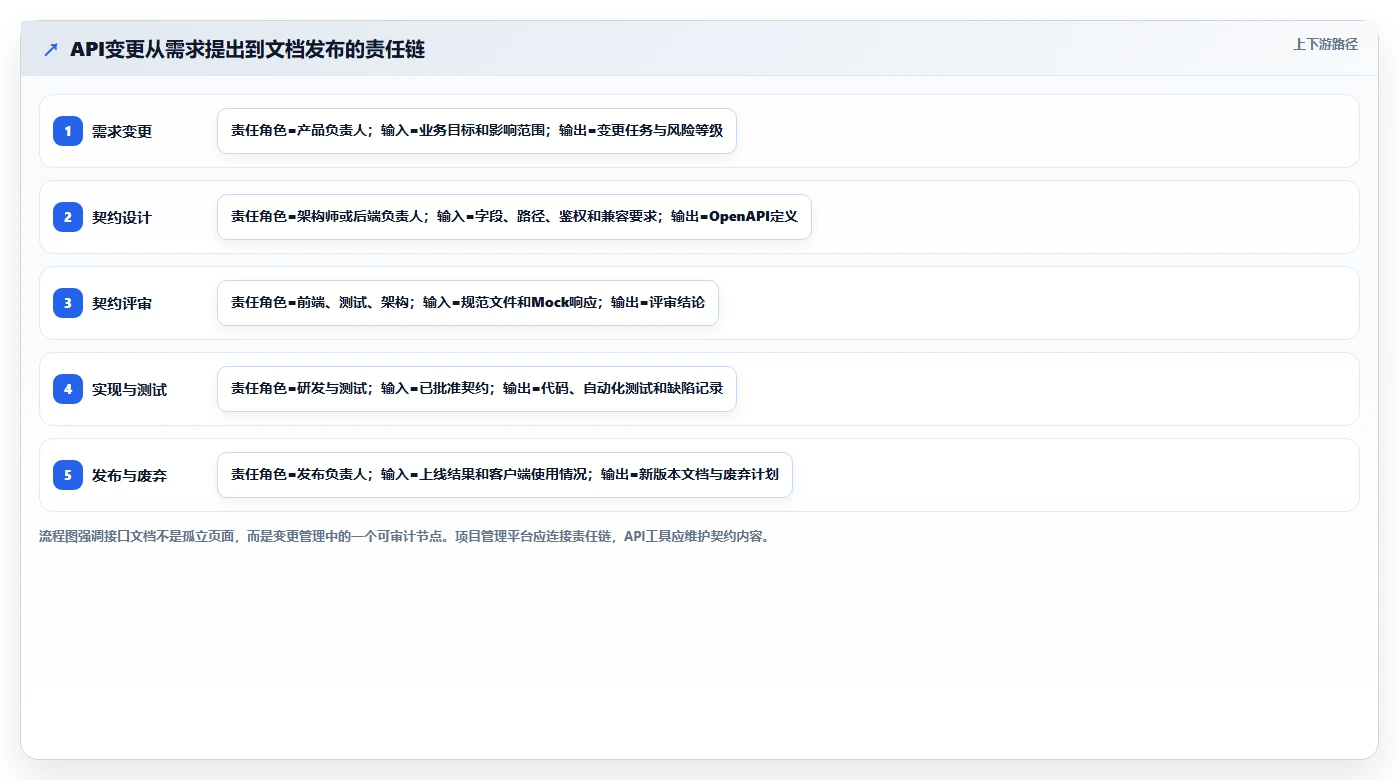Open the 架构师或后端负责人 detail box
This screenshot has width=1399, height=780.
[514, 217]
